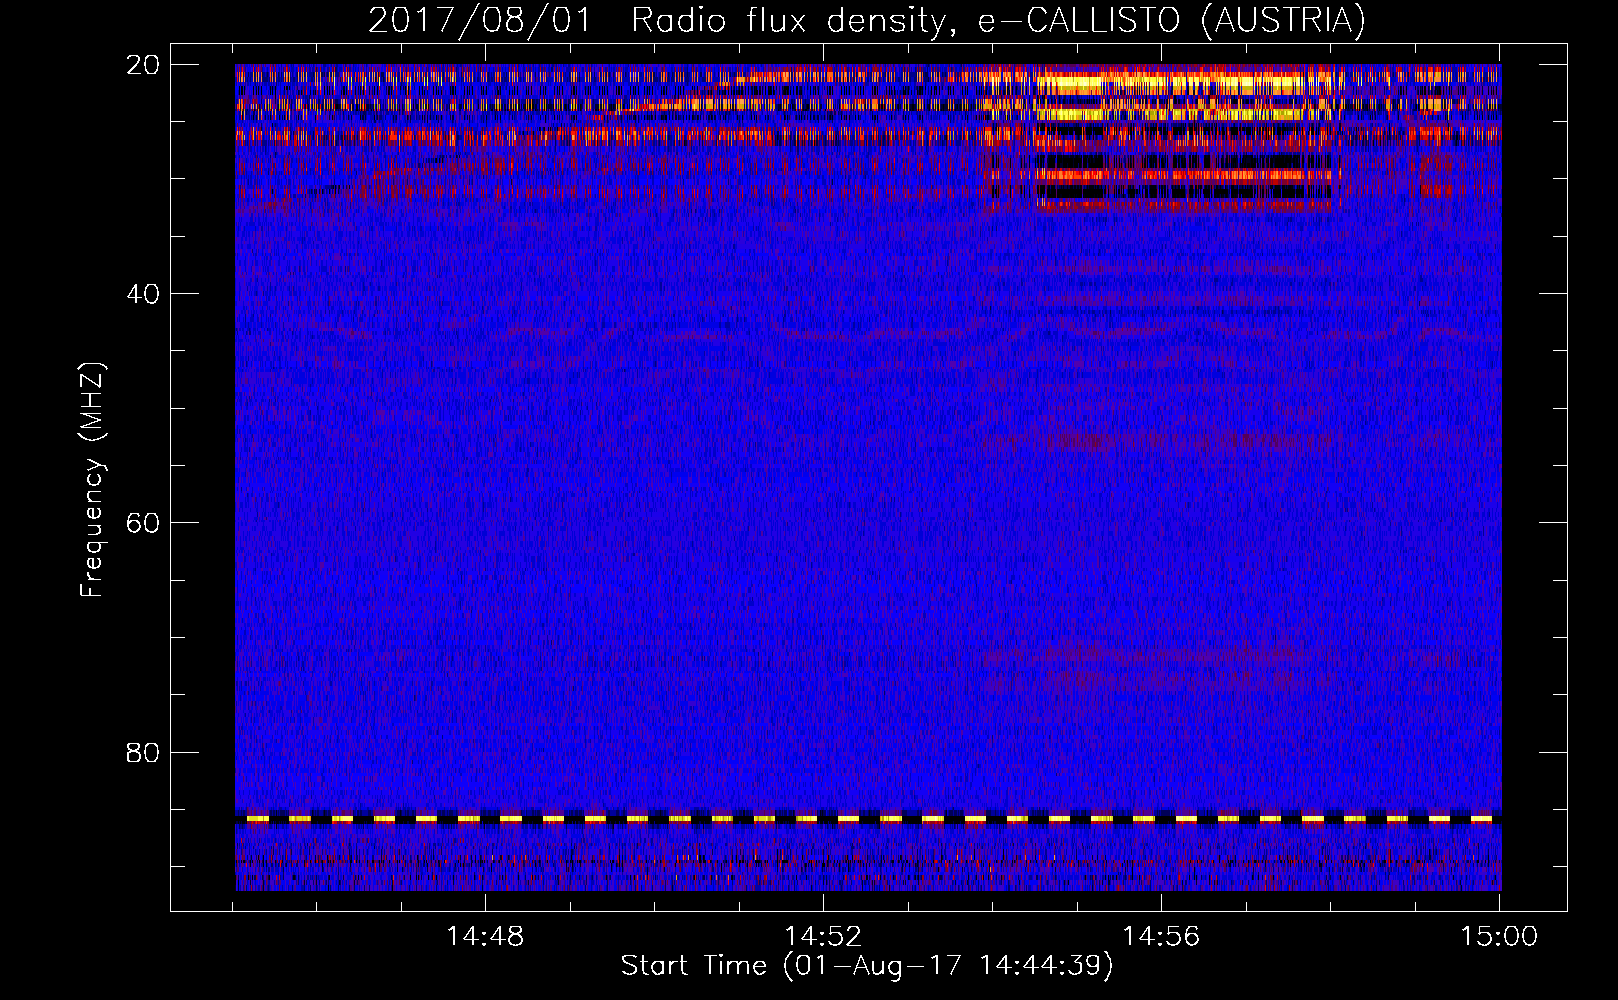Click the '20' frequency tick label
1618x1000 pixels.
(143, 65)
